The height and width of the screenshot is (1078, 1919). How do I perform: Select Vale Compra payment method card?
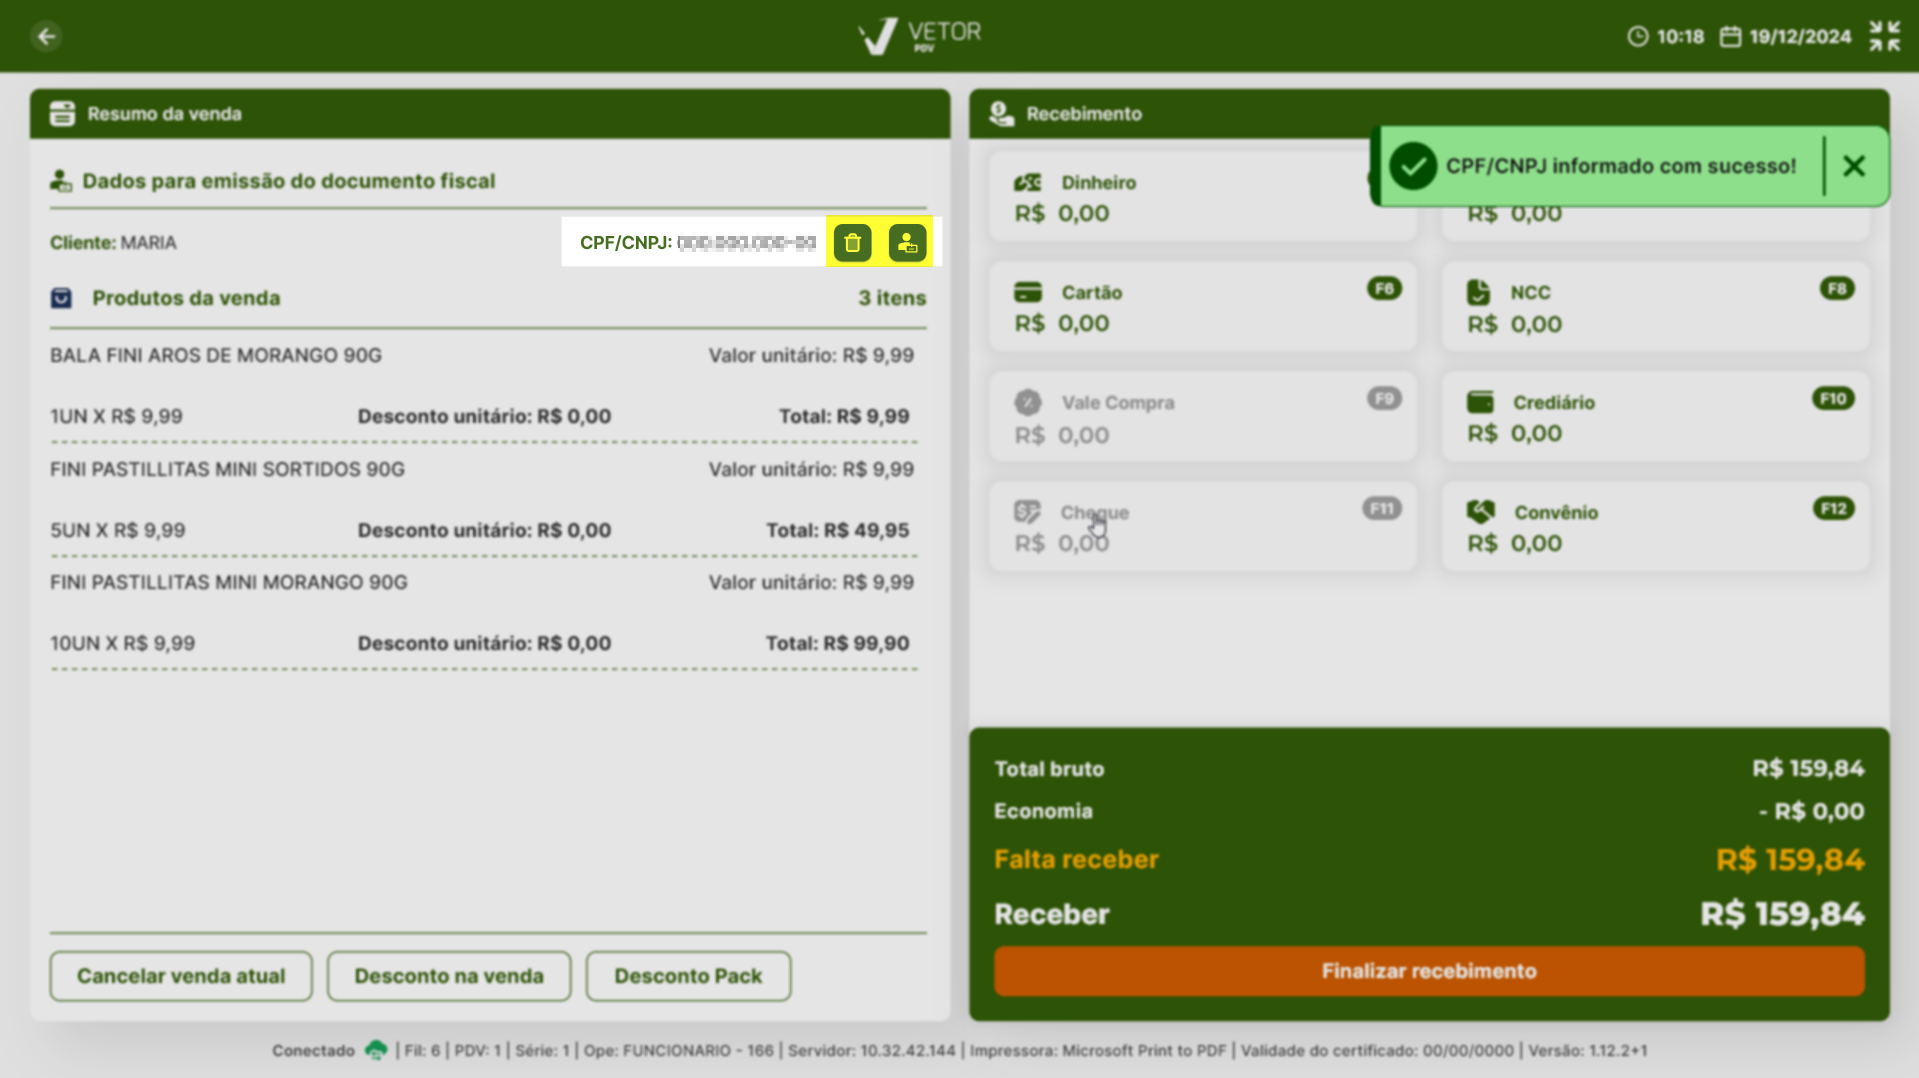point(1202,416)
